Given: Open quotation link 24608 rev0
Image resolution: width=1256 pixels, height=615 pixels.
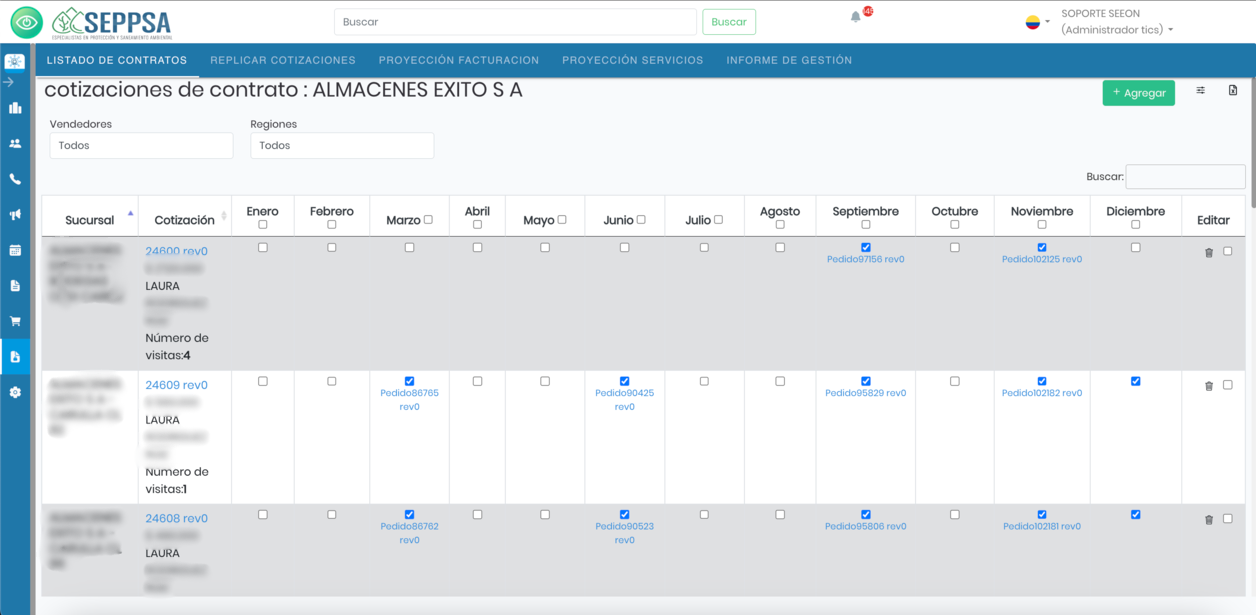Looking at the screenshot, I should click(x=177, y=519).
